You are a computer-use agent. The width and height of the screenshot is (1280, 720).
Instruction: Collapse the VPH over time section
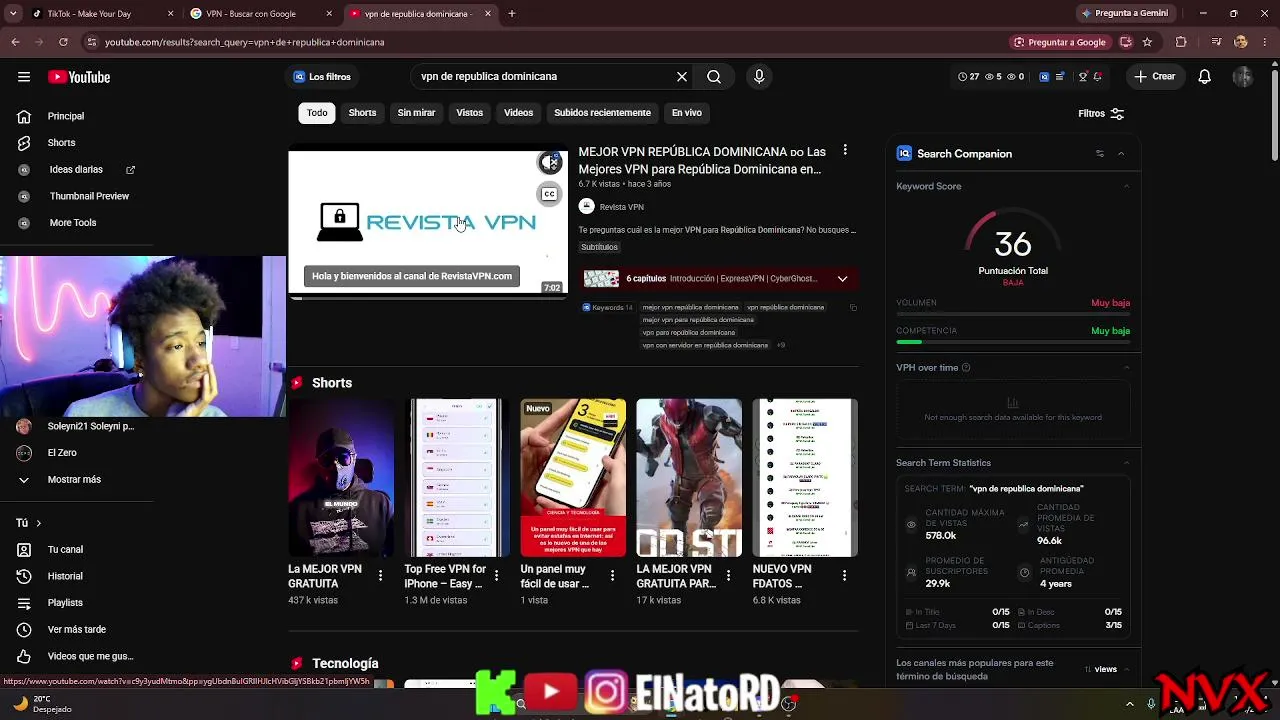coord(1126,368)
